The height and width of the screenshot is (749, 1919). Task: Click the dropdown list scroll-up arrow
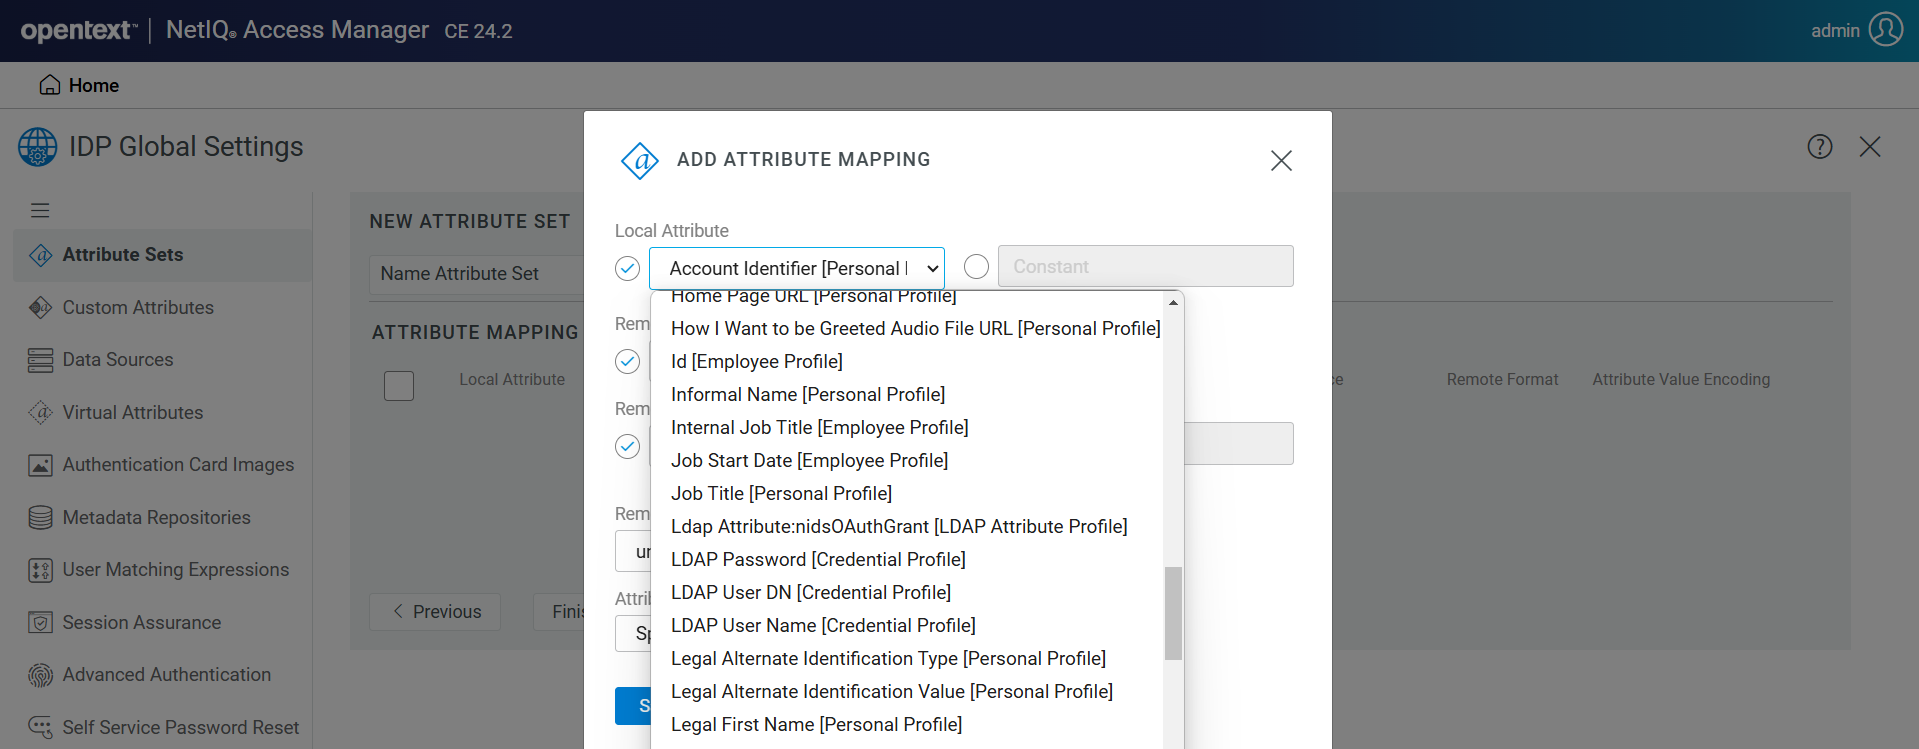(x=1173, y=302)
